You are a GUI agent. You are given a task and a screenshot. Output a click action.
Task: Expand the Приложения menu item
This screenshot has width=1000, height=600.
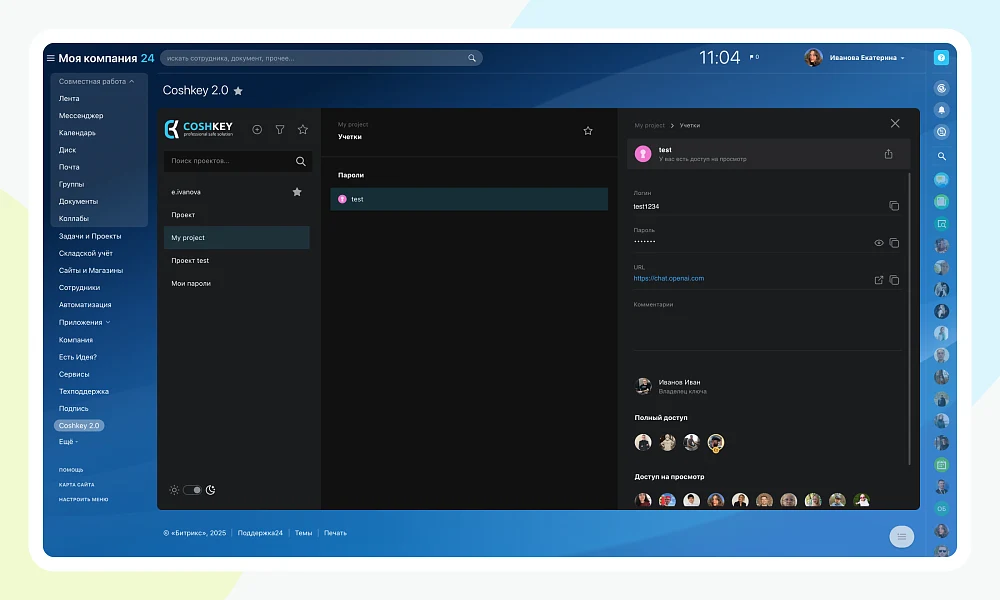pyautogui.click(x=84, y=322)
